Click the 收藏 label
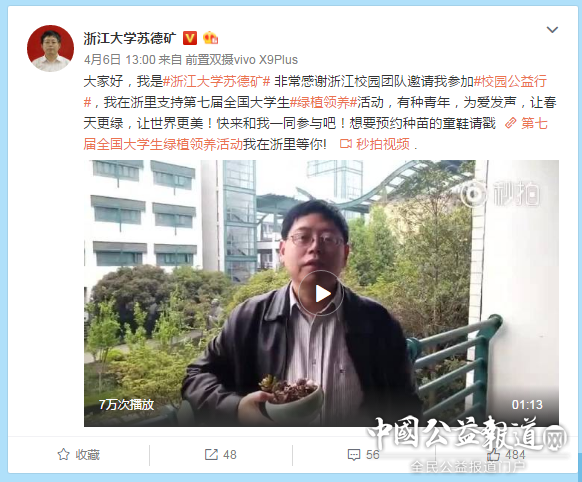The image size is (582, 482). 88,455
